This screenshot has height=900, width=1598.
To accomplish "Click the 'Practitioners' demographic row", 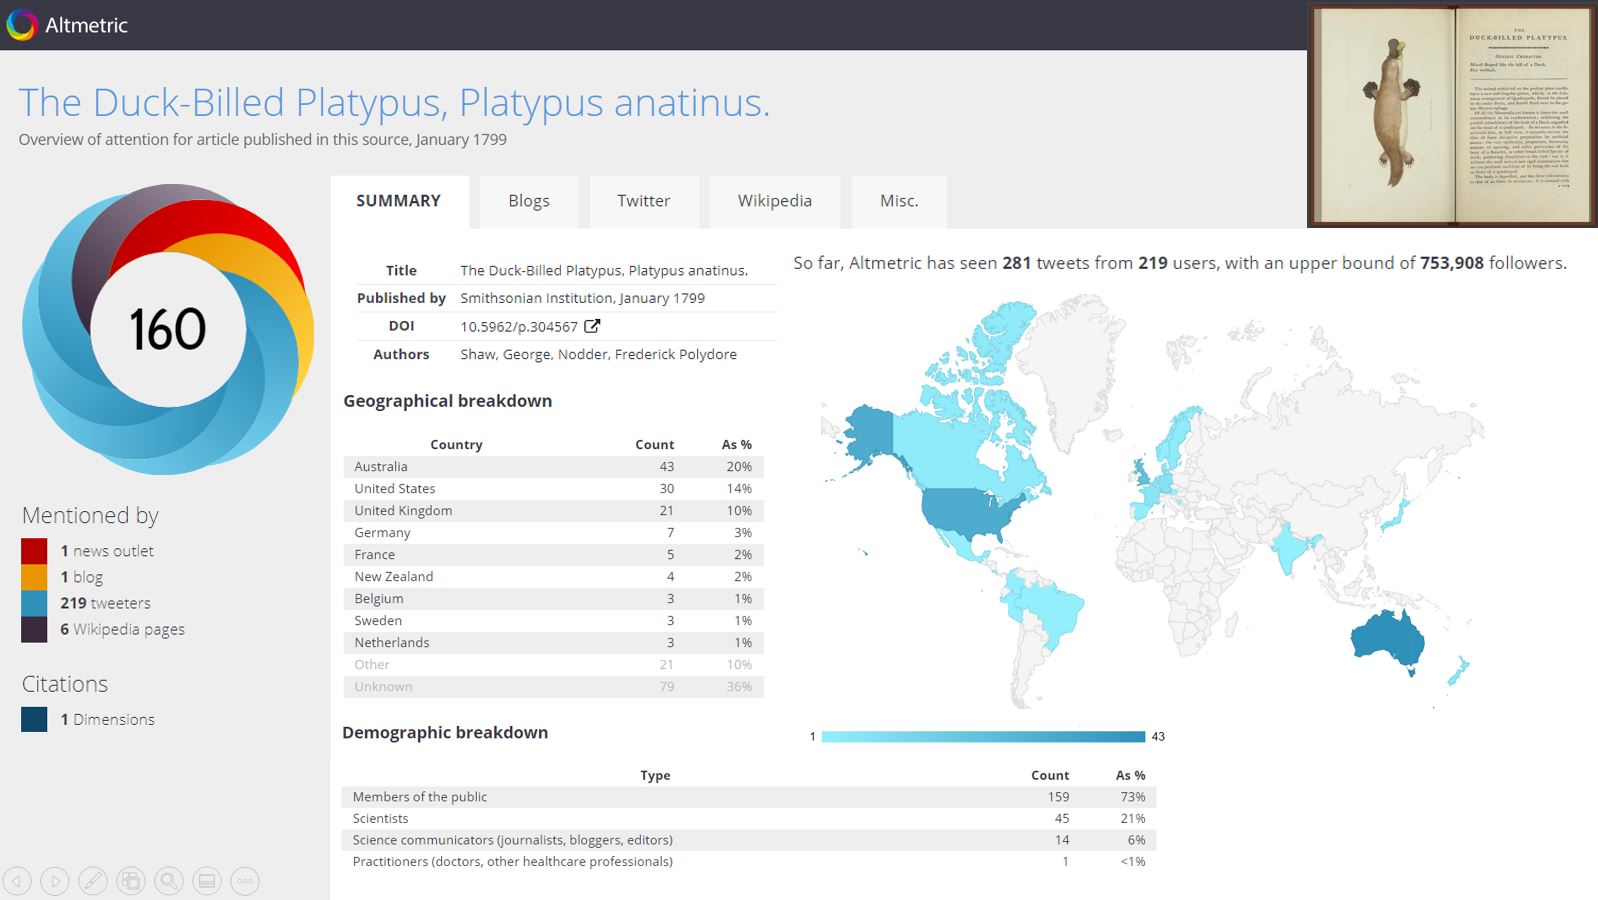I will pos(749,862).
